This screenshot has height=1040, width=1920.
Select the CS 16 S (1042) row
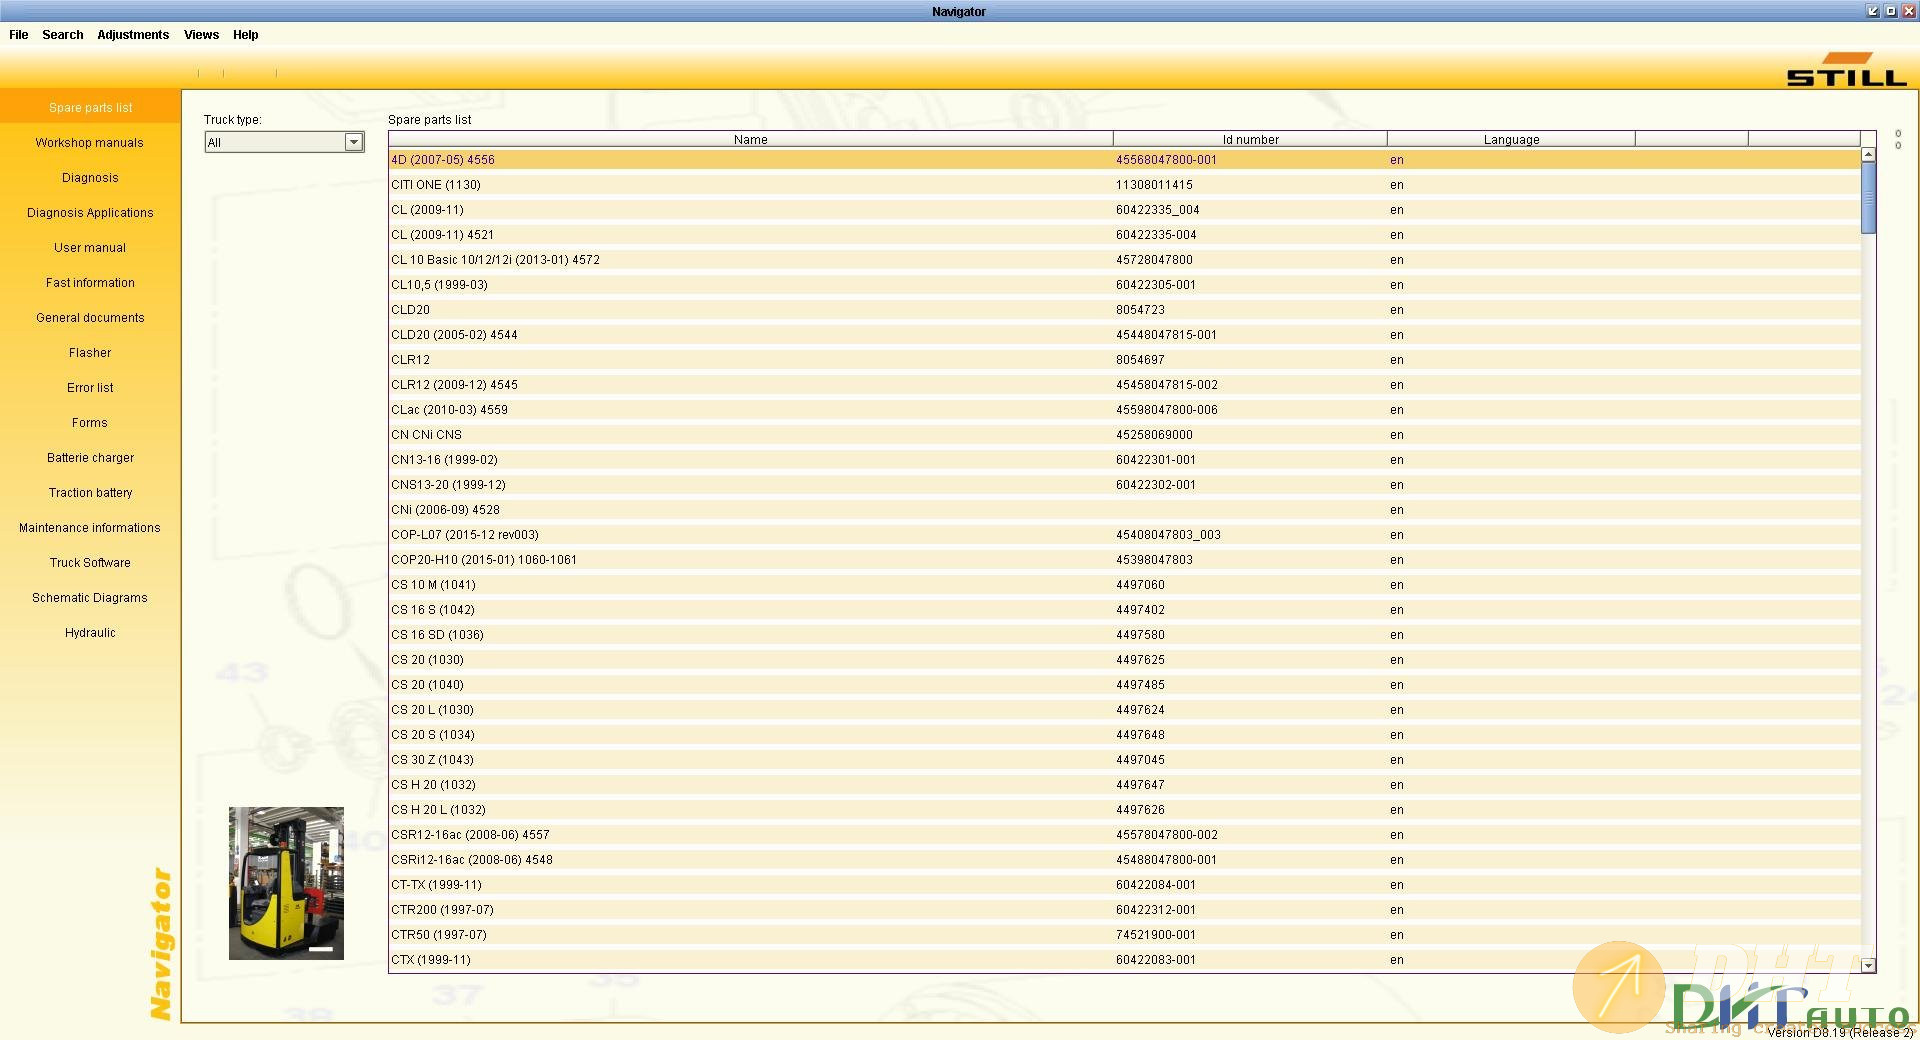1124,610
